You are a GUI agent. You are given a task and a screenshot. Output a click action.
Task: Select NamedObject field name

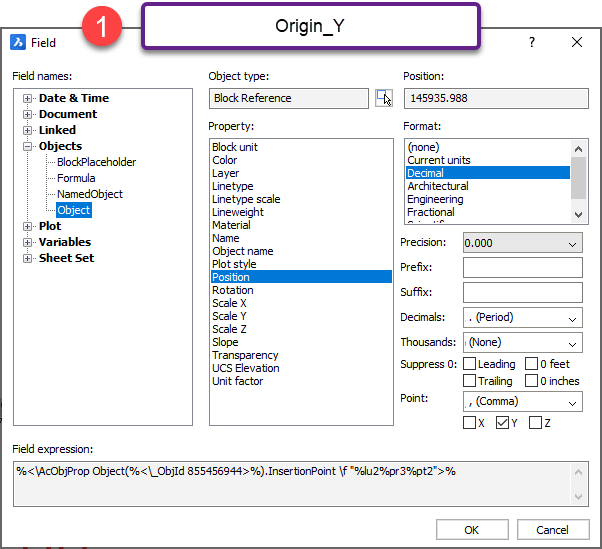(90, 194)
